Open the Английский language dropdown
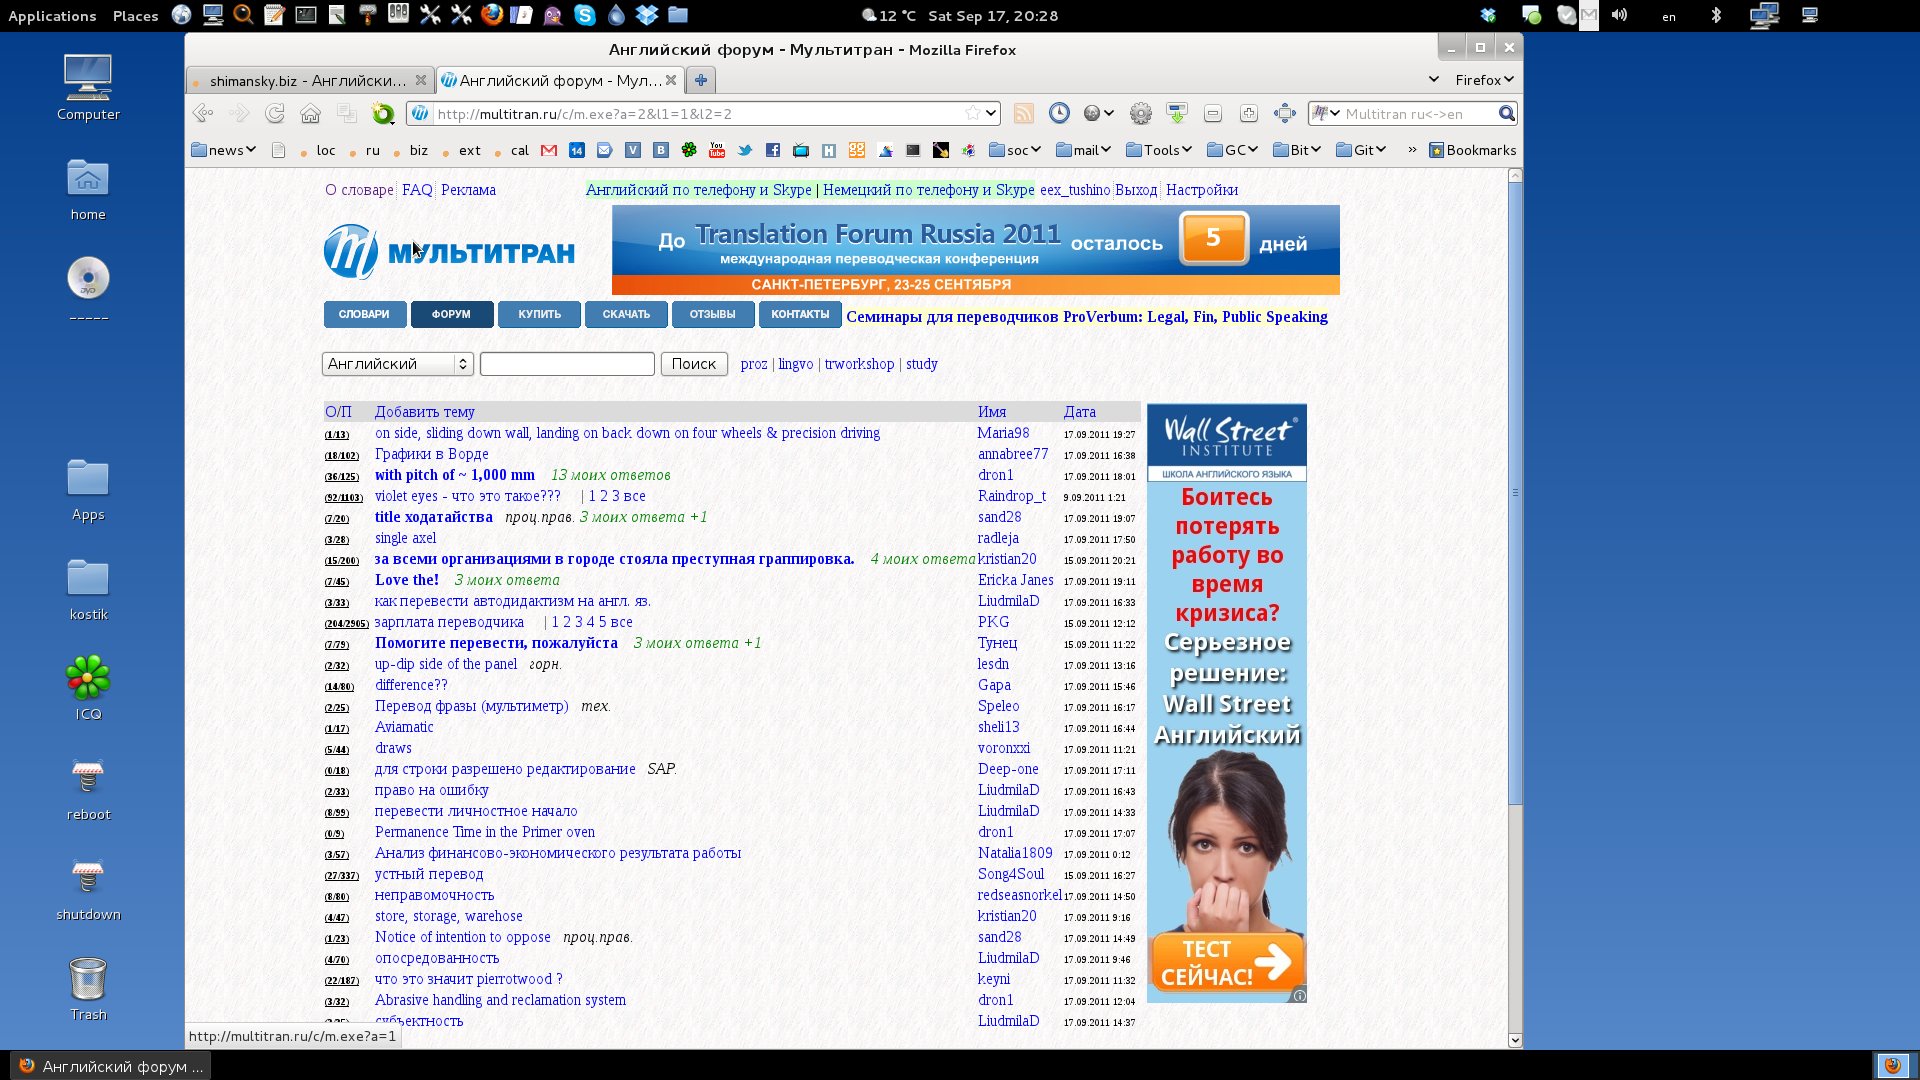This screenshot has width=1920, height=1080. point(397,364)
